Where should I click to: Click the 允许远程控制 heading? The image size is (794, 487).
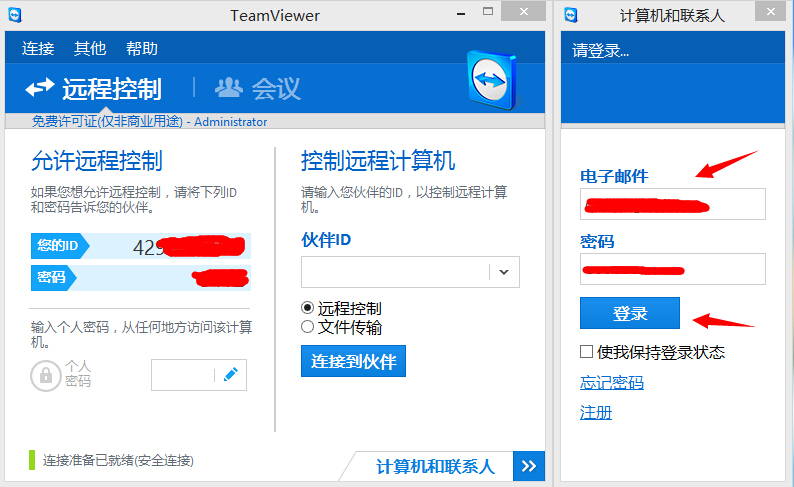97,161
